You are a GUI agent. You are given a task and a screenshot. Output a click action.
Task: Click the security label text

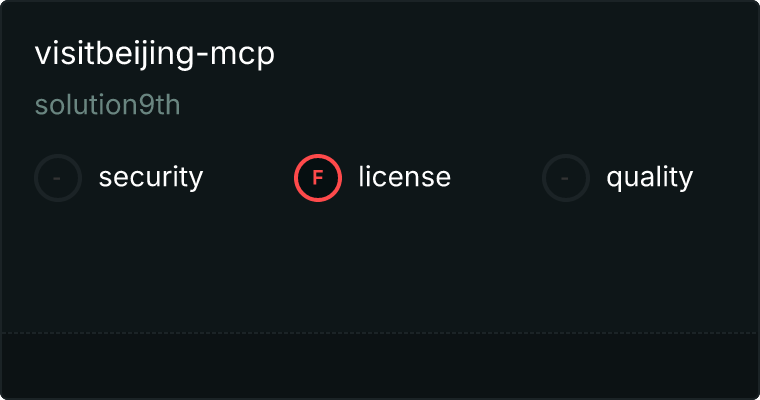point(151,177)
